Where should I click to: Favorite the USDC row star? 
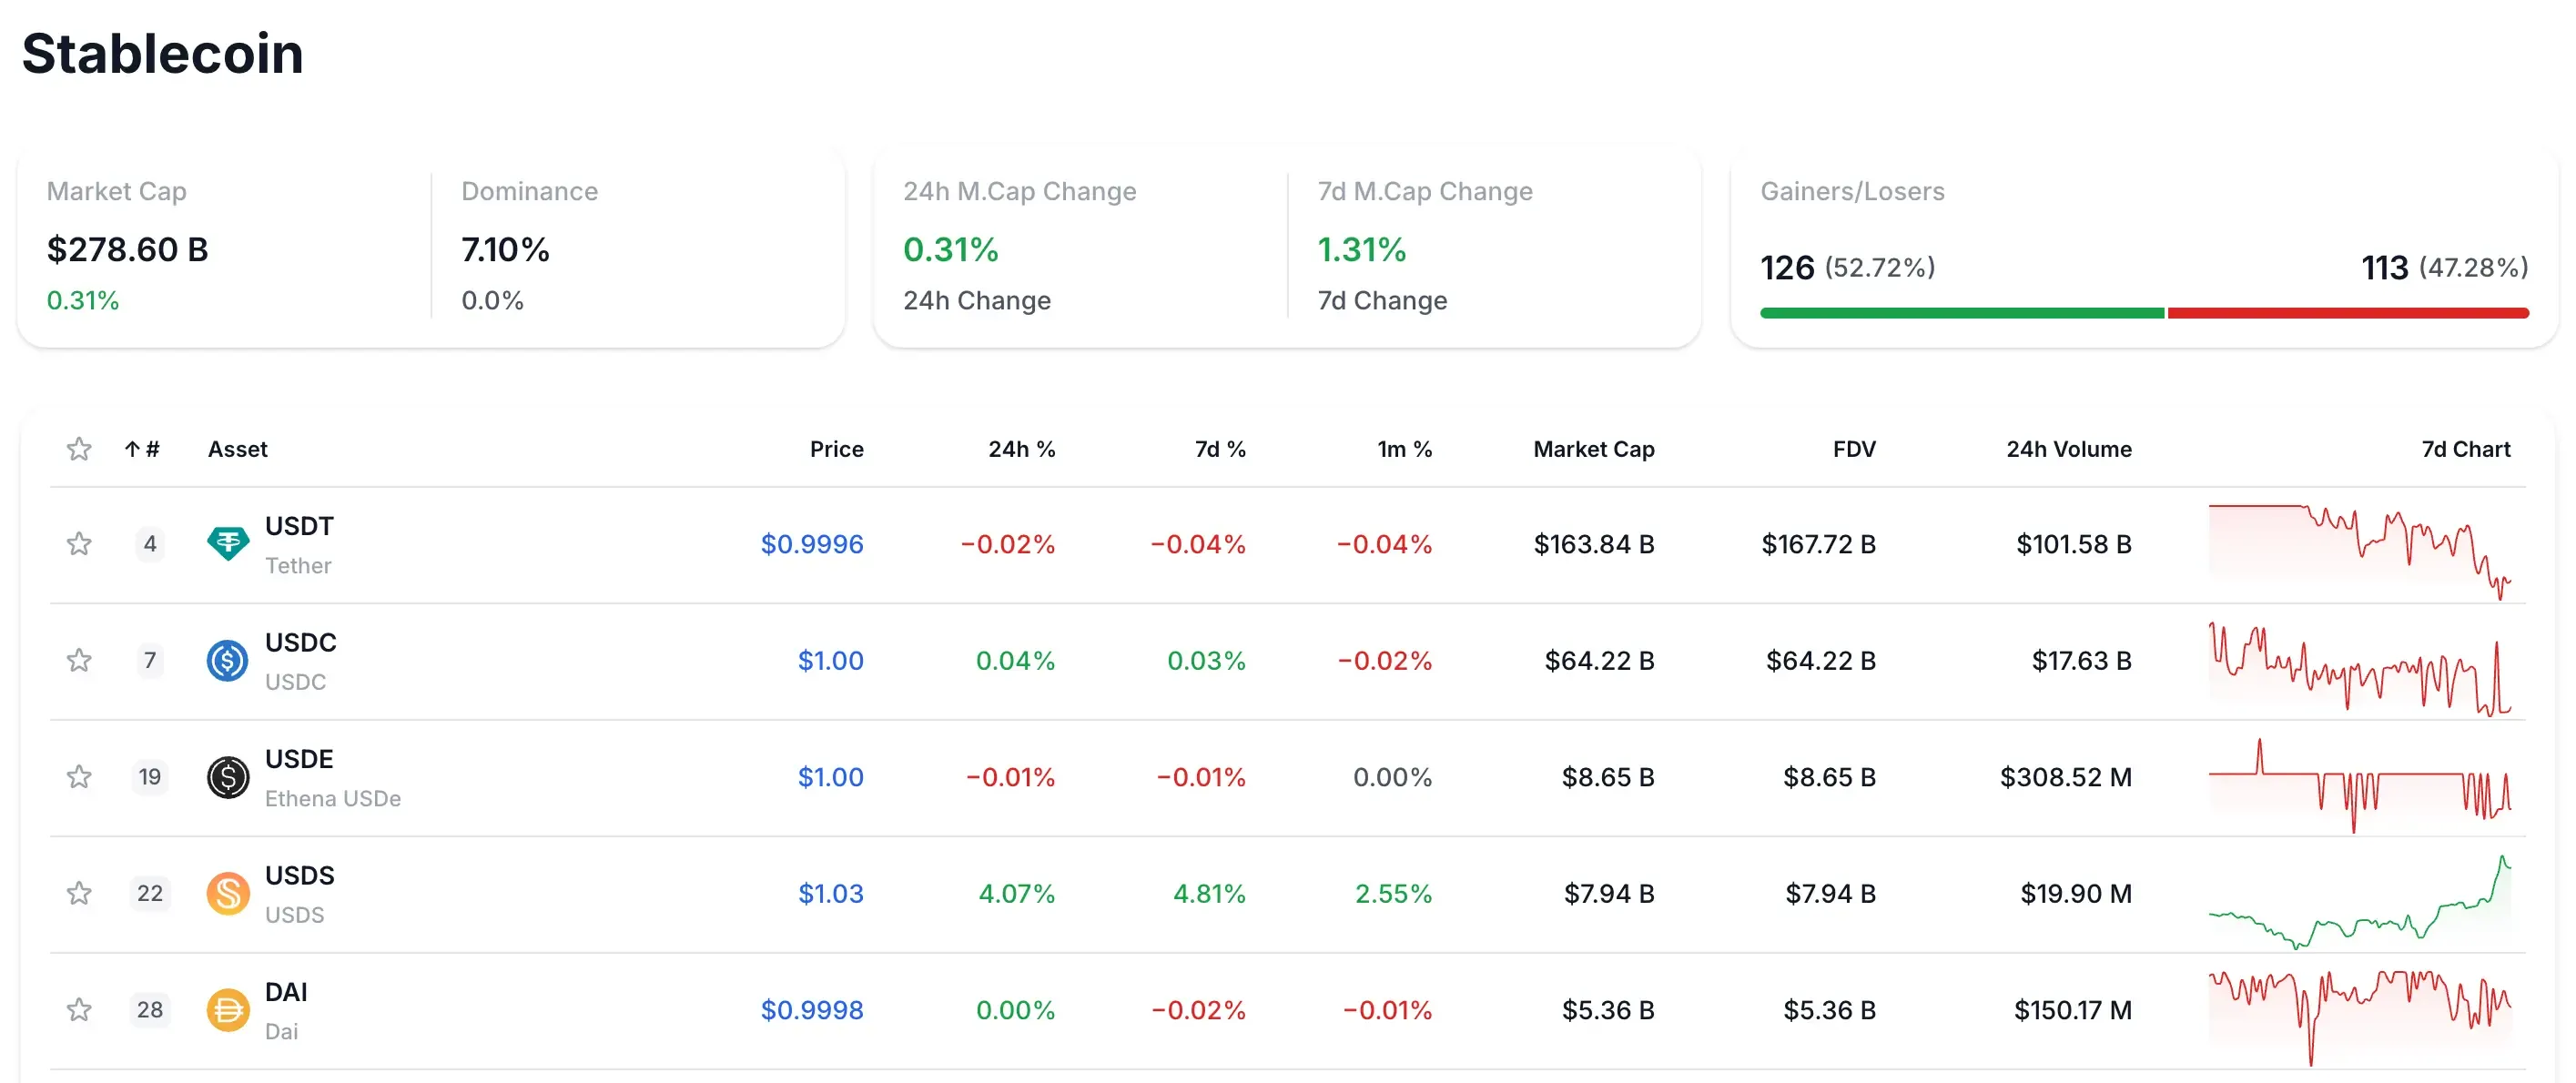pos(79,660)
